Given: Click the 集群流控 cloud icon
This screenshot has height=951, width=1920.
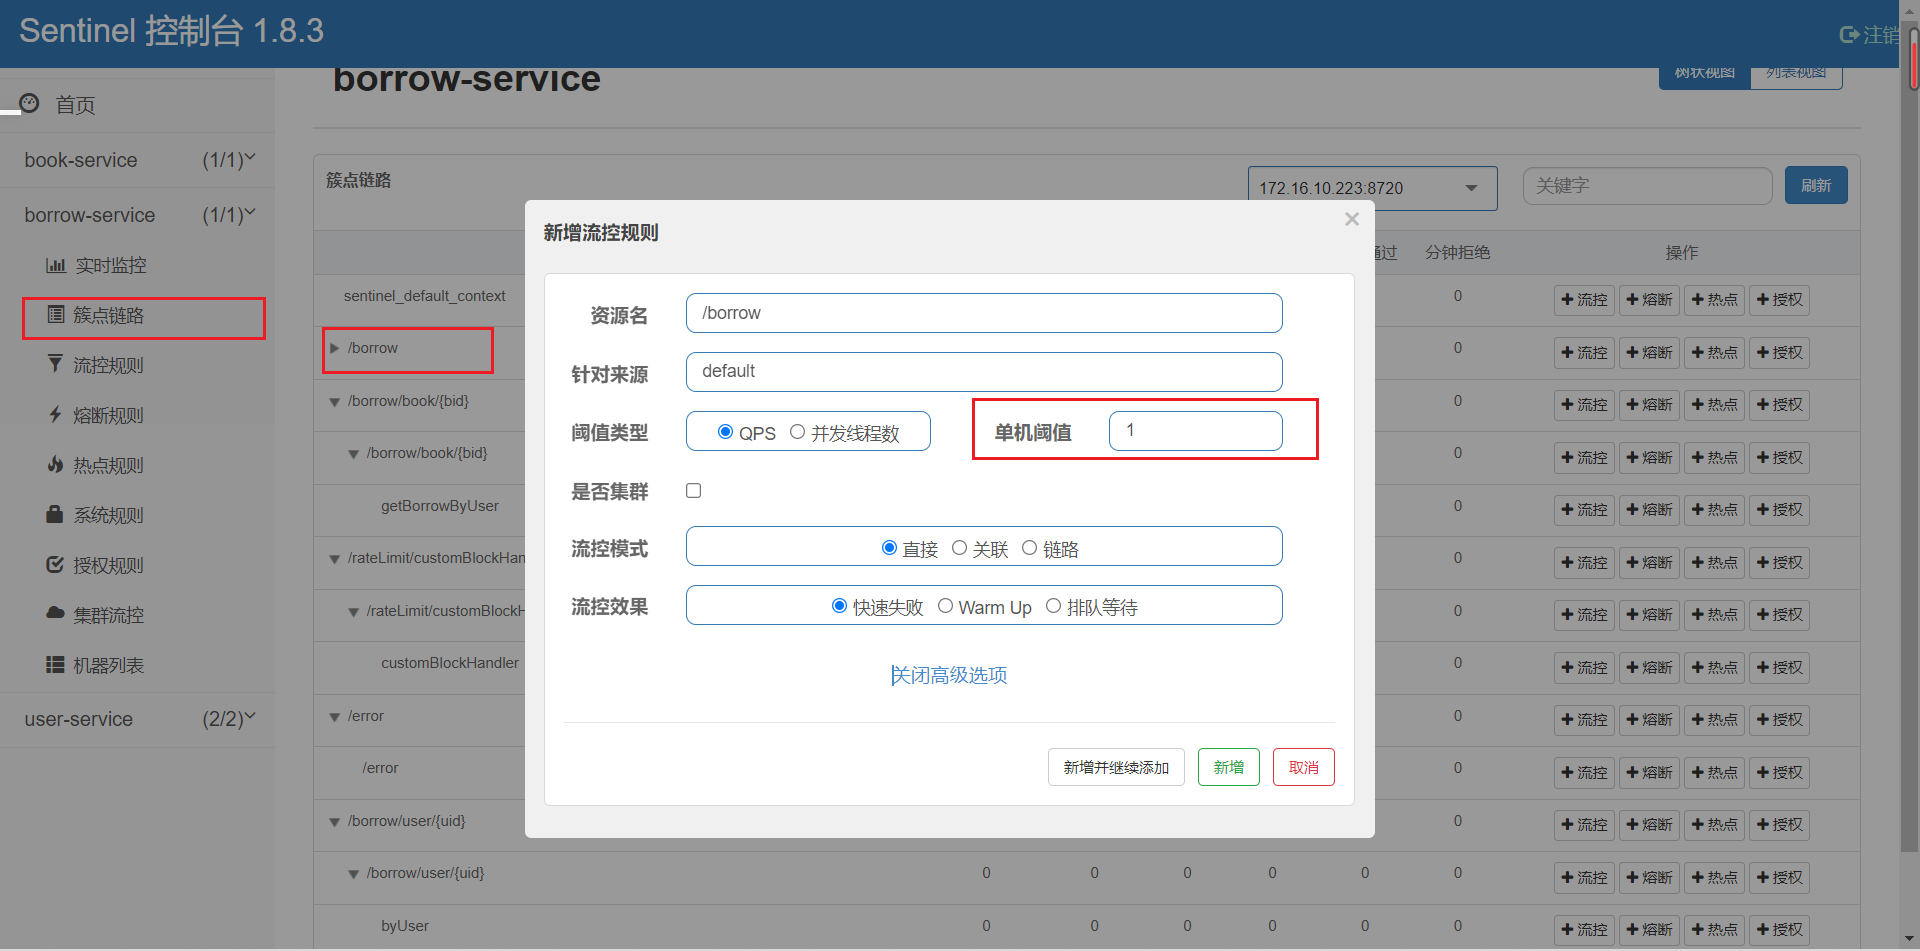Looking at the screenshot, I should (x=55, y=613).
